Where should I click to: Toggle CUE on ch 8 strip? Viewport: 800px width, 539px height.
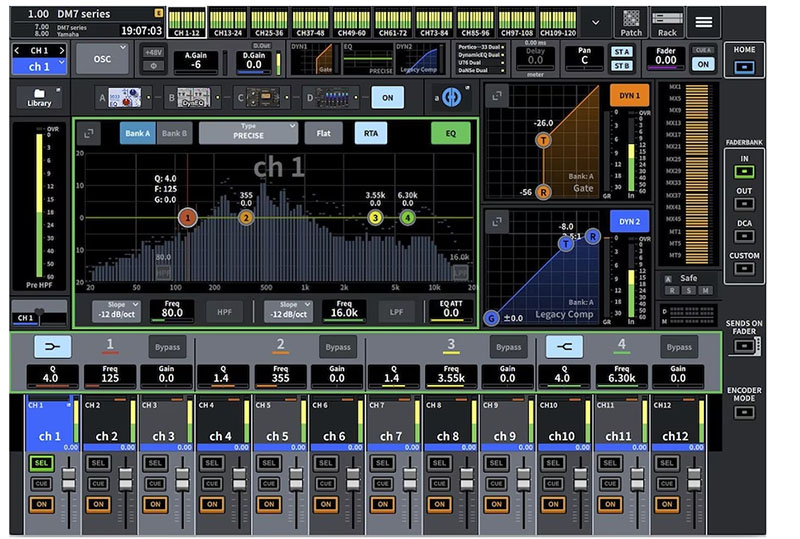pos(439,483)
